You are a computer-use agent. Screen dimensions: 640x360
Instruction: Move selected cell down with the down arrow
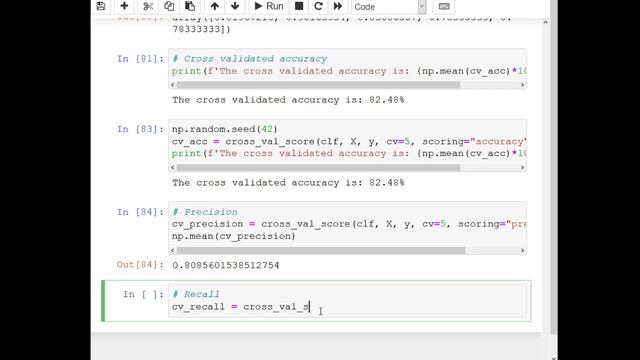235,6
